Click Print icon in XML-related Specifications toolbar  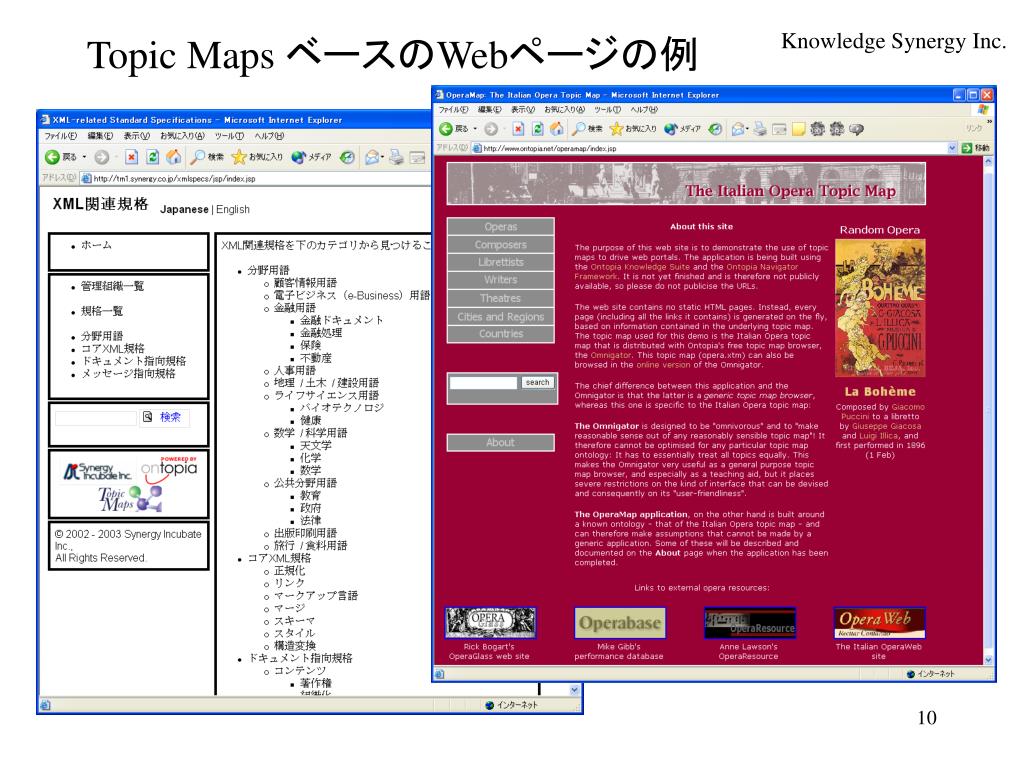tap(396, 157)
